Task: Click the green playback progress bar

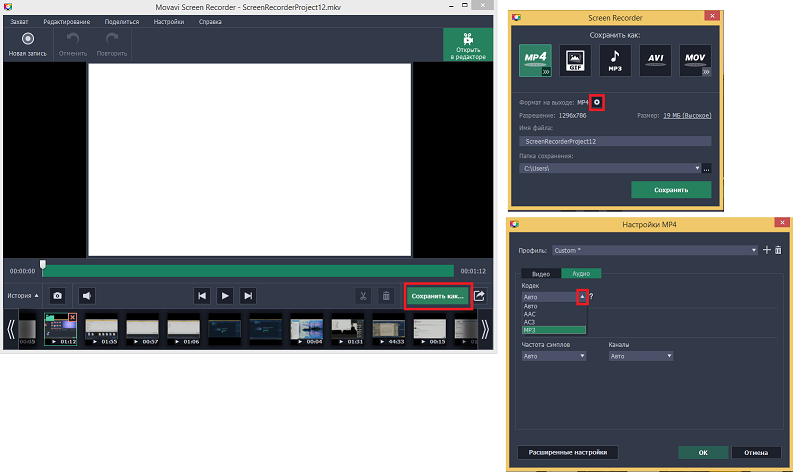Action: click(x=248, y=271)
